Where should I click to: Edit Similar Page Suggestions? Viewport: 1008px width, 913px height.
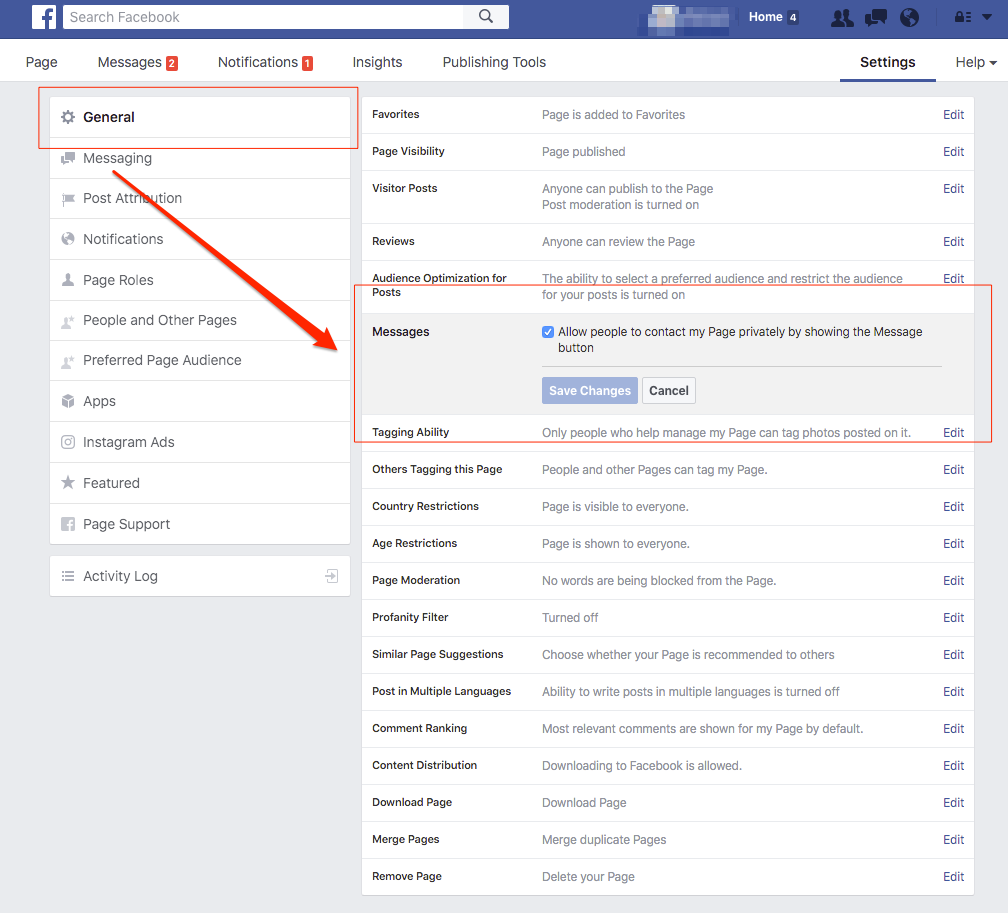[953, 655]
